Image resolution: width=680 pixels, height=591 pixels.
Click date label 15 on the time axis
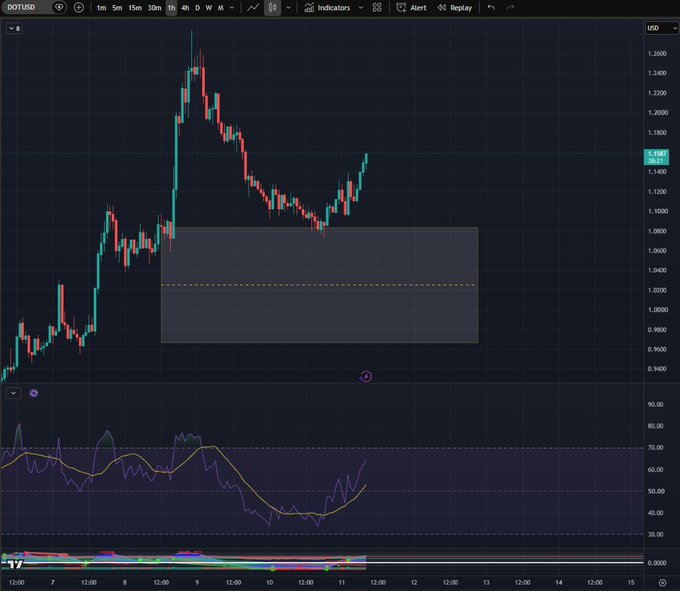pyautogui.click(x=631, y=582)
